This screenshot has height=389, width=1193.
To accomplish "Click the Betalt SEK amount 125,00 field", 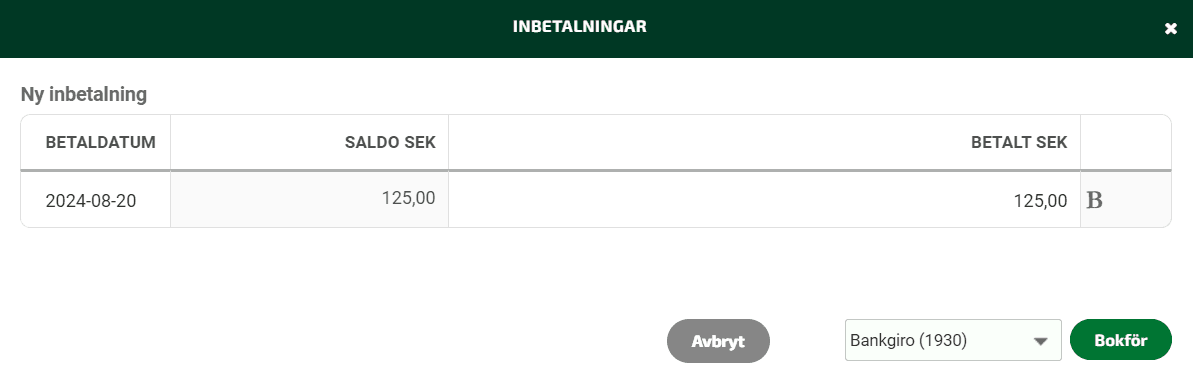I will (x=764, y=201).
